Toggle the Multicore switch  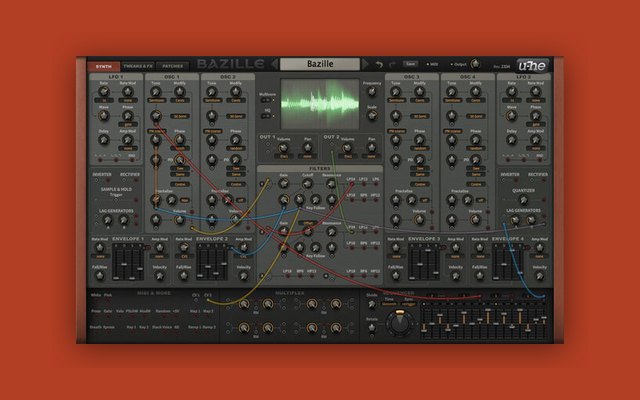266,100
